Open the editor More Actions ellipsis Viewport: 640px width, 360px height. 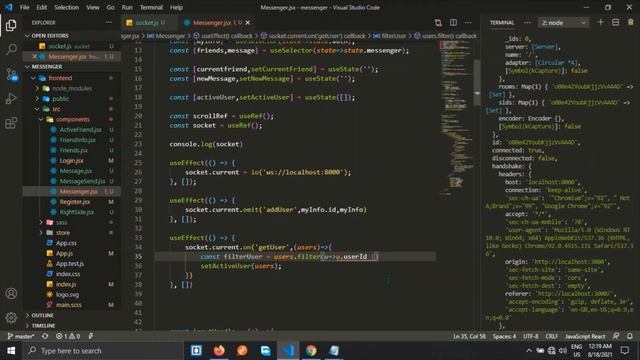coord(468,22)
